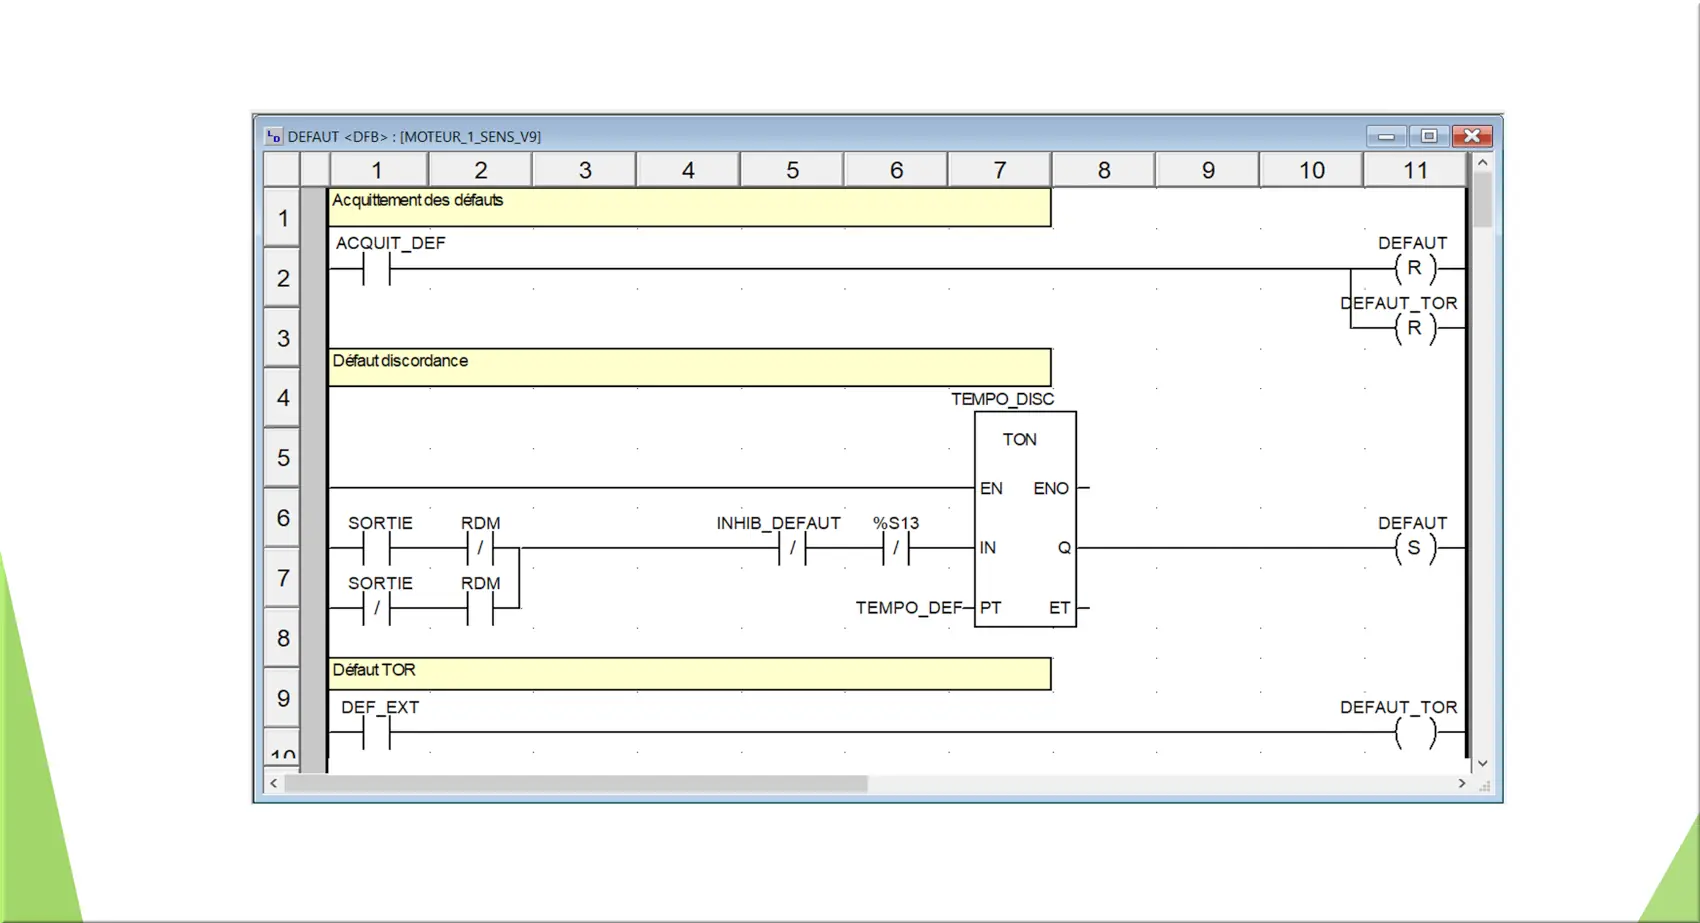
Task: Select row header 9
Action: coord(283,698)
